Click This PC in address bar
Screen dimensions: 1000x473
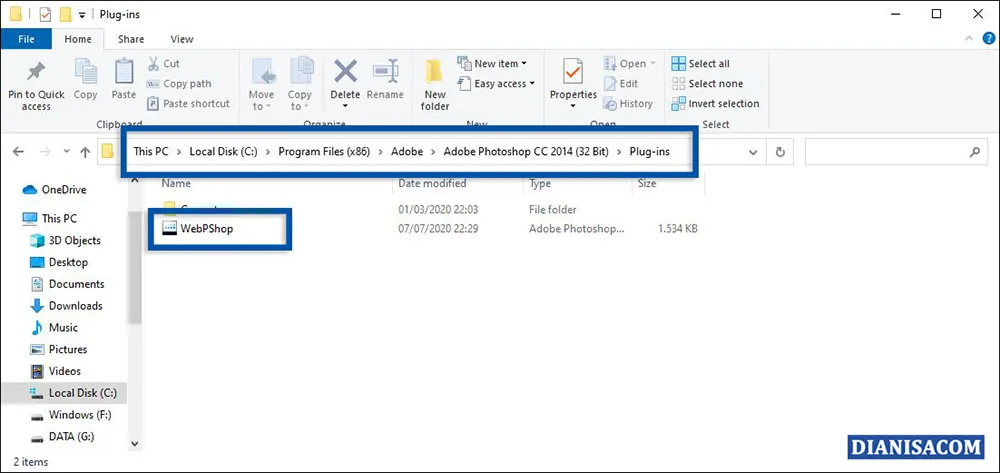(151, 152)
